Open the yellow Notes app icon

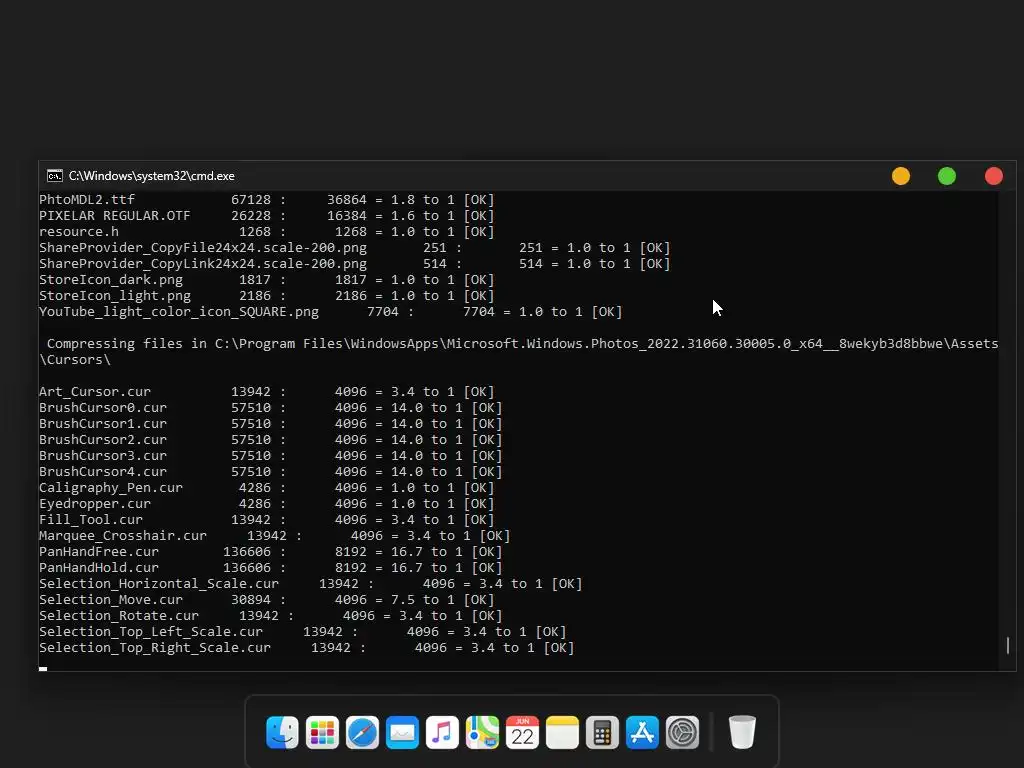coord(562,732)
